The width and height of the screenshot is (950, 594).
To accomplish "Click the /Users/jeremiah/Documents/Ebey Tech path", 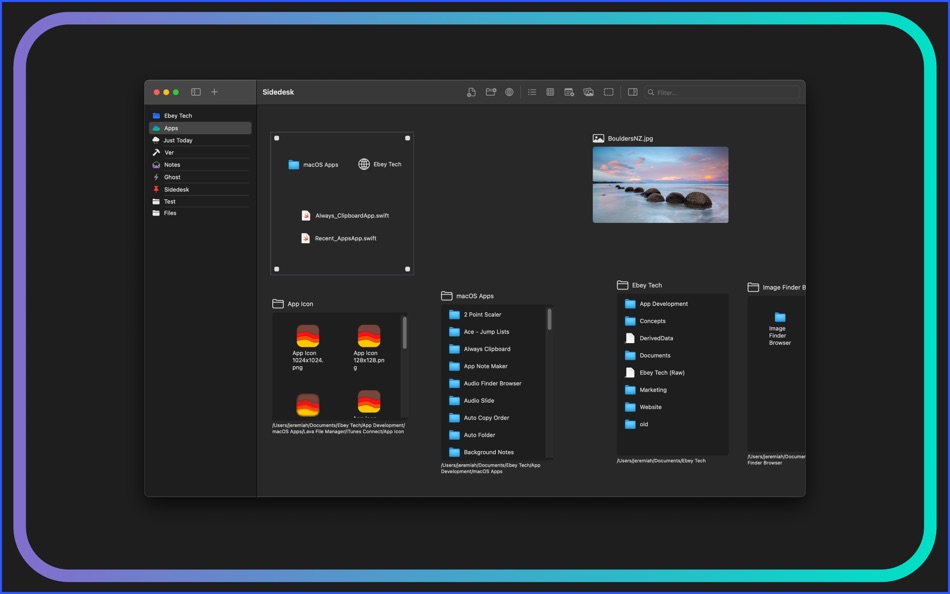I will click(661, 461).
